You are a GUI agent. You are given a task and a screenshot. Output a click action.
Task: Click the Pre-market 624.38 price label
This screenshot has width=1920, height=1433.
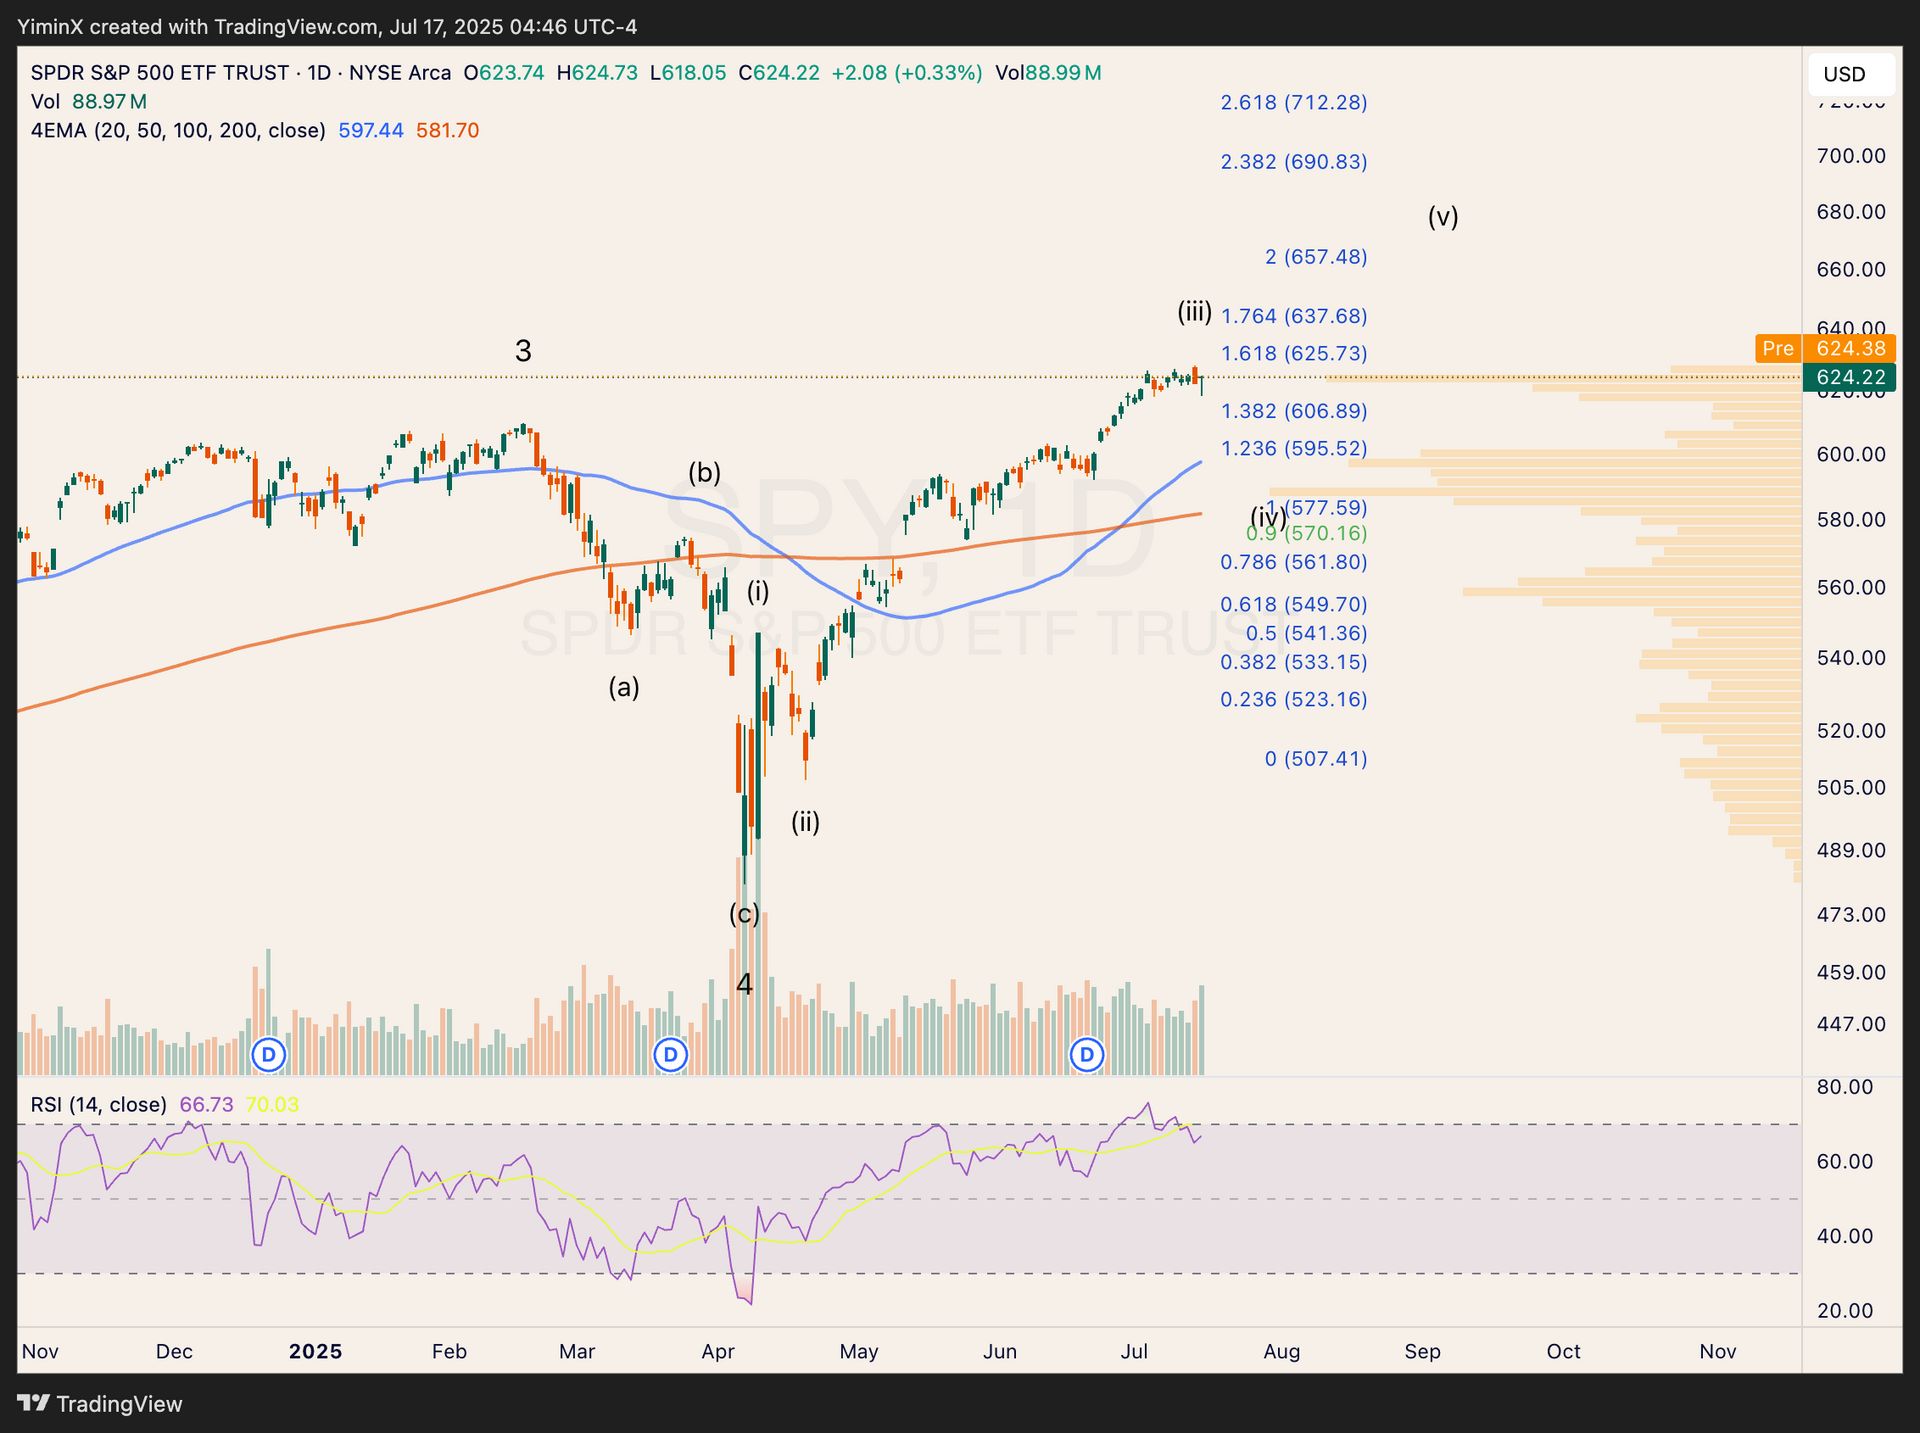pyautogui.click(x=1824, y=348)
